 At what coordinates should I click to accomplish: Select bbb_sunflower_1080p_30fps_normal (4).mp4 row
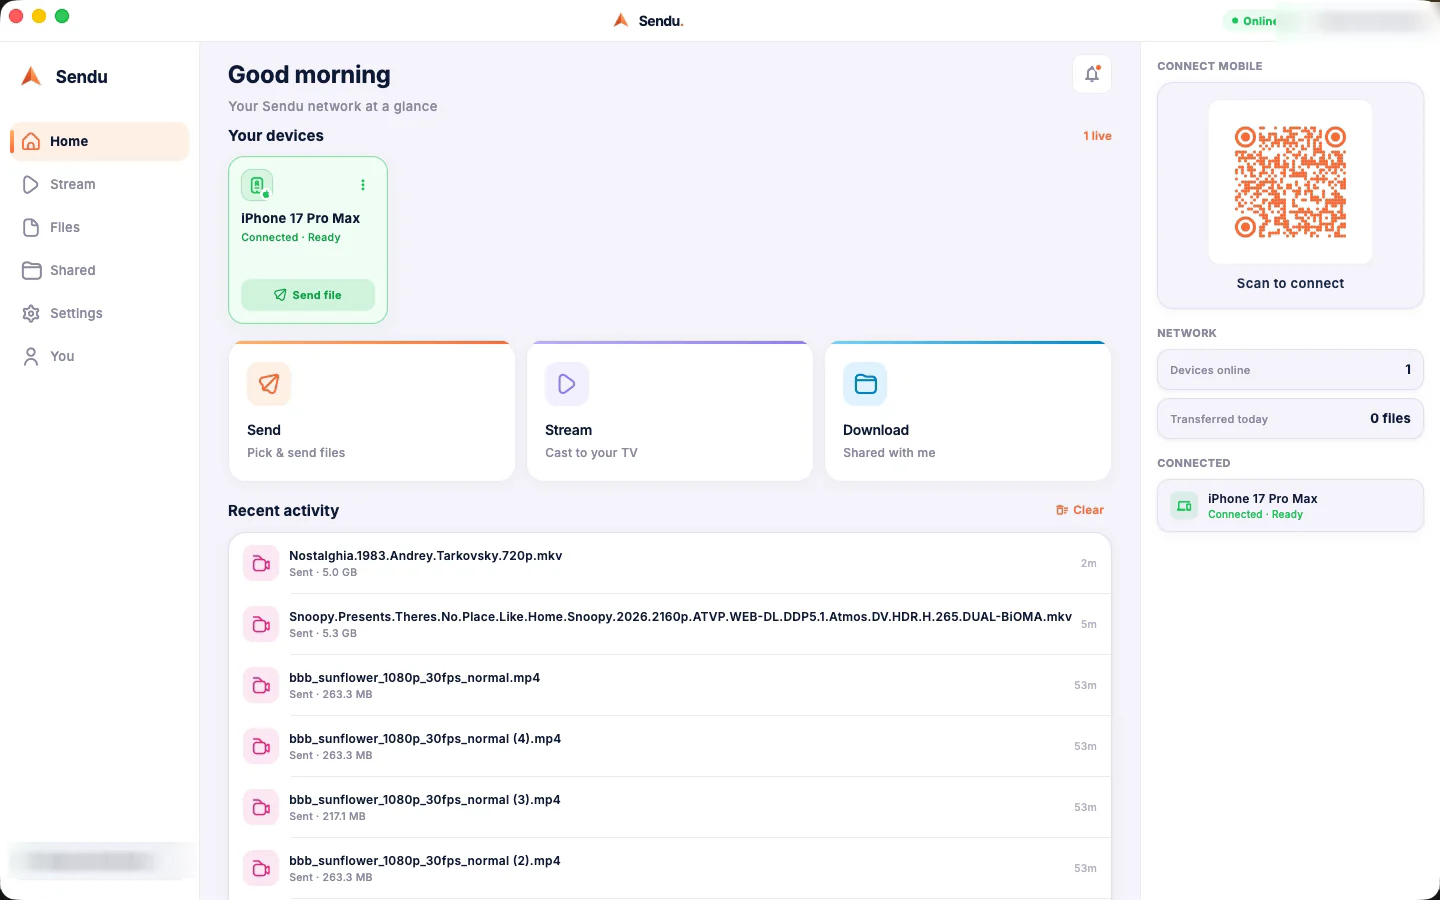pyautogui.click(x=670, y=747)
